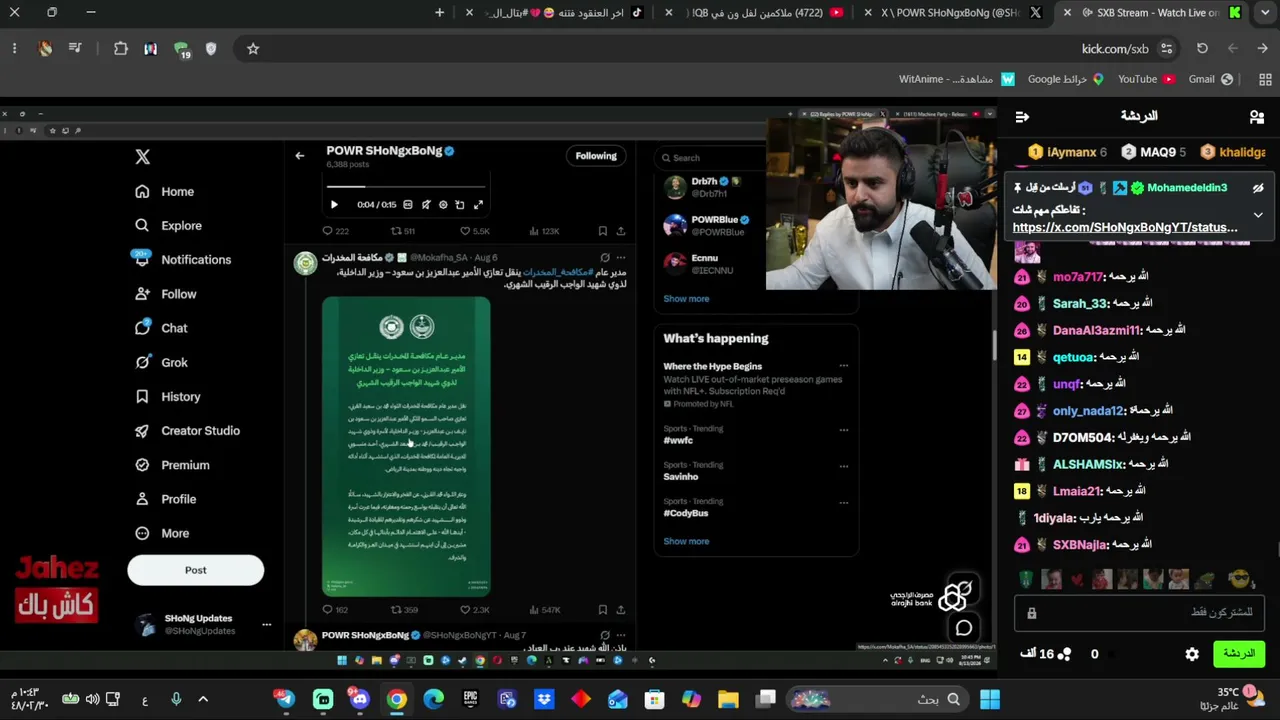This screenshot has height=720, width=1280.
Task: Show hidden system tray icons
Action: 203,699
